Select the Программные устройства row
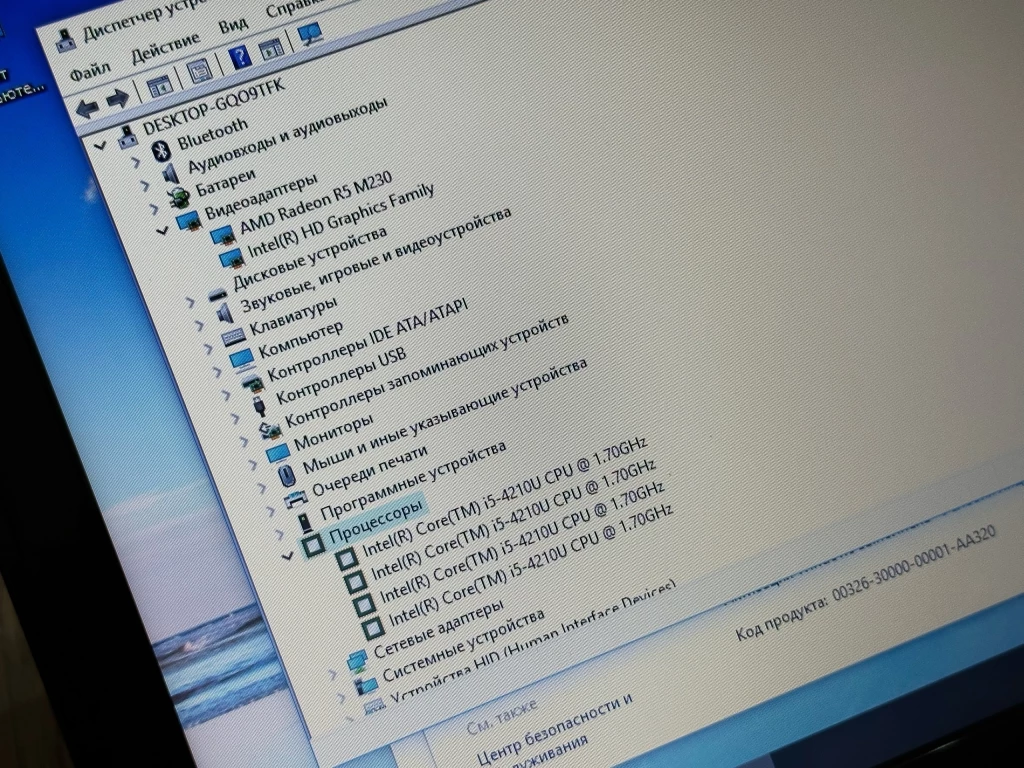The image size is (1024, 768). point(413,479)
